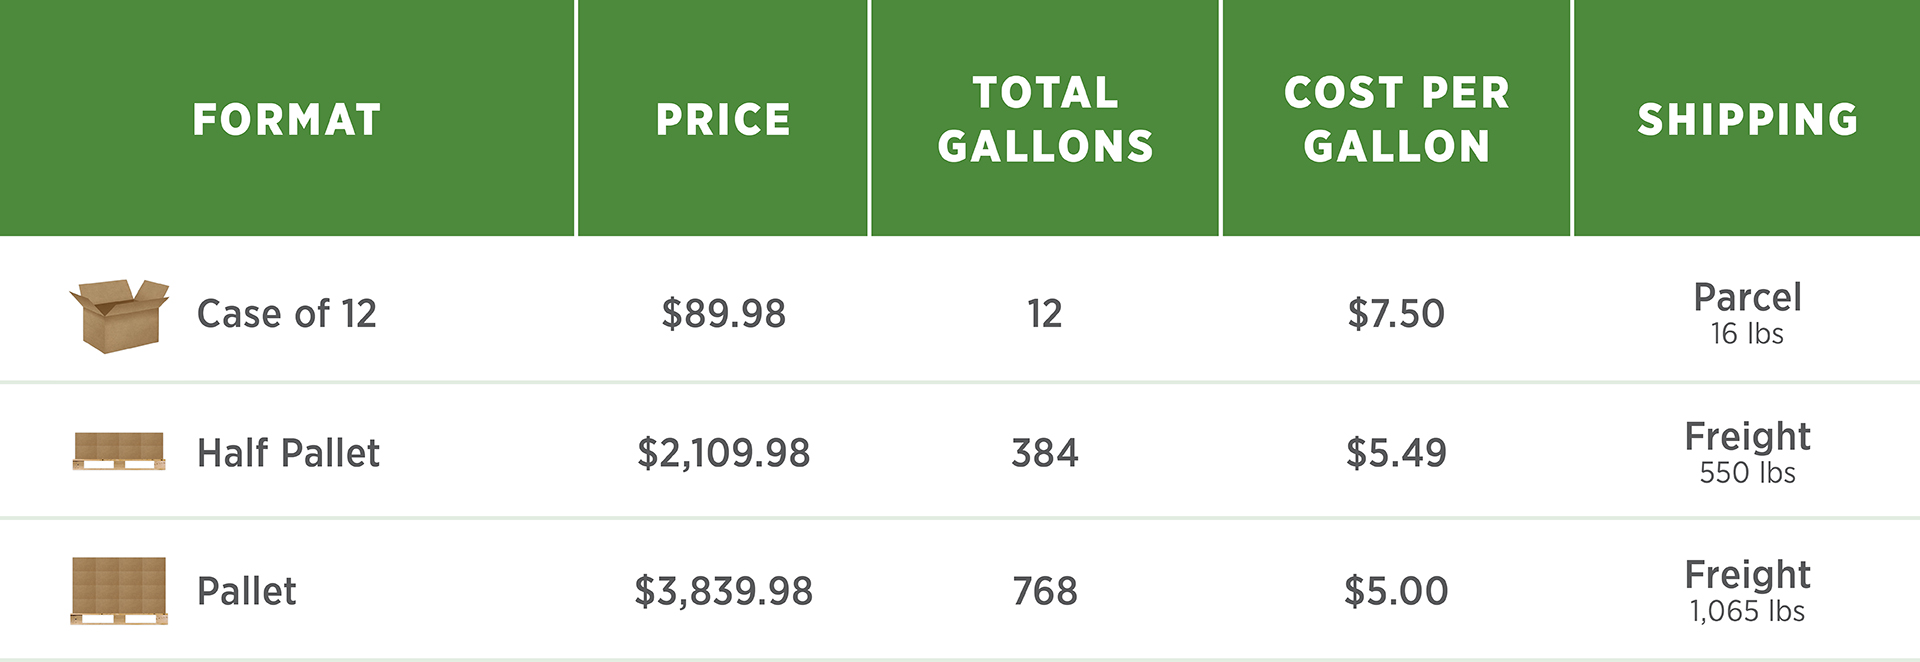The height and width of the screenshot is (662, 1920).
Task: Click the full pallet icon
Action: click(119, 591)
